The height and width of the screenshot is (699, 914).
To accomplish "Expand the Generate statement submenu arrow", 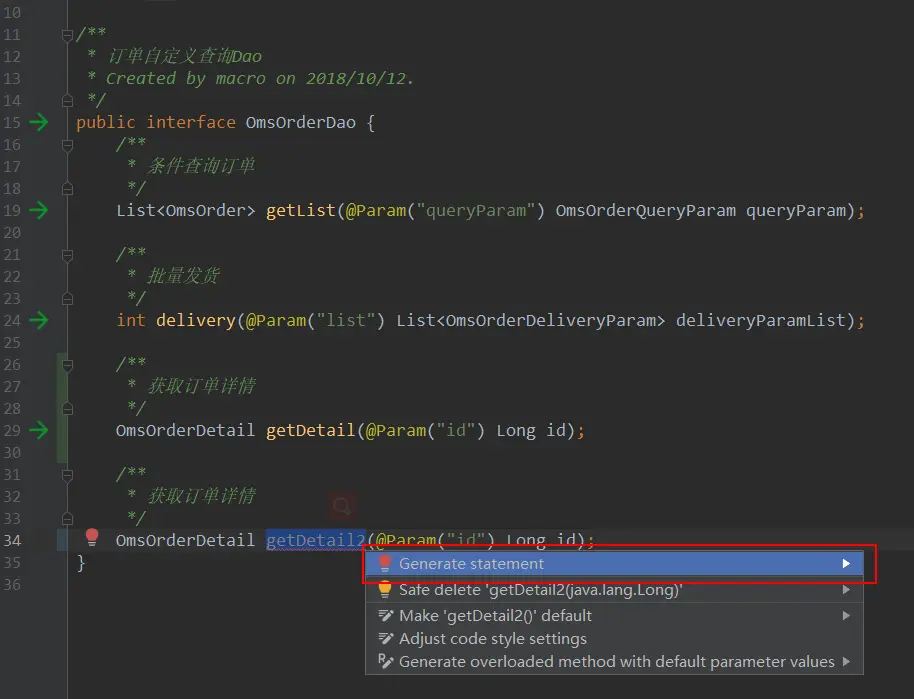I will click(846, 564).
